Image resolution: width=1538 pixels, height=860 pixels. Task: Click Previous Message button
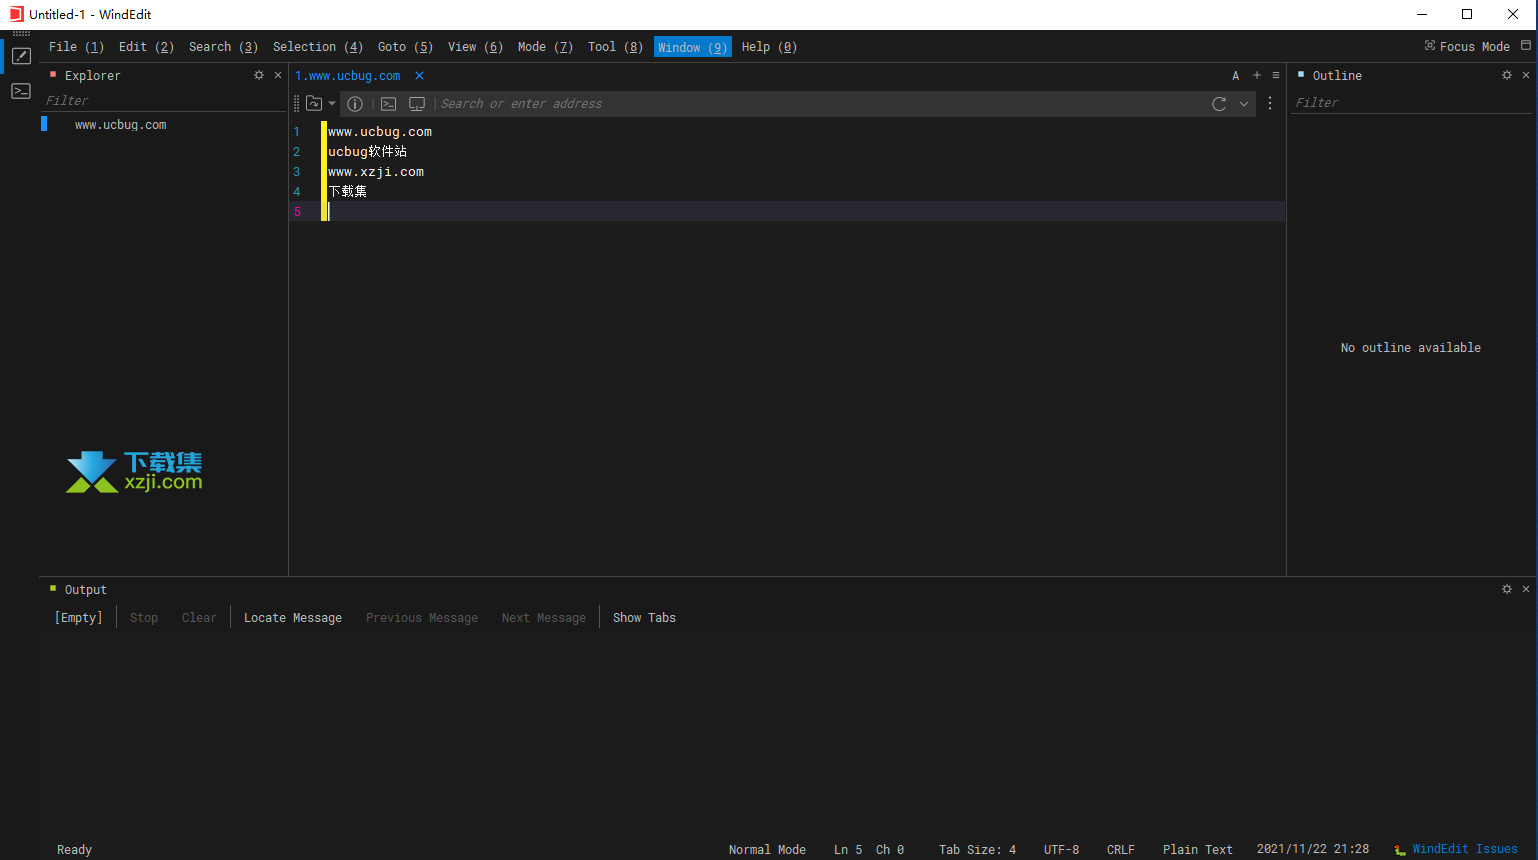[422, 618]
